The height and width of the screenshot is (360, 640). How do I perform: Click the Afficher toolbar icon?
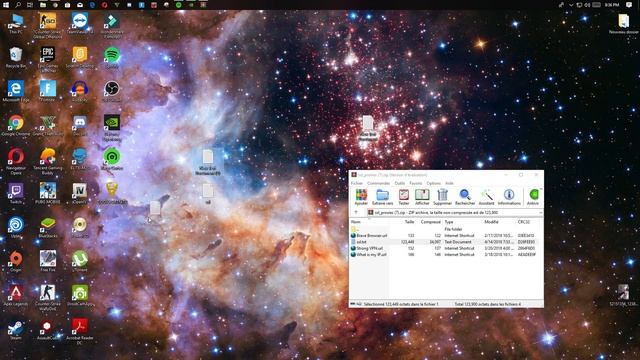point(422,197)
